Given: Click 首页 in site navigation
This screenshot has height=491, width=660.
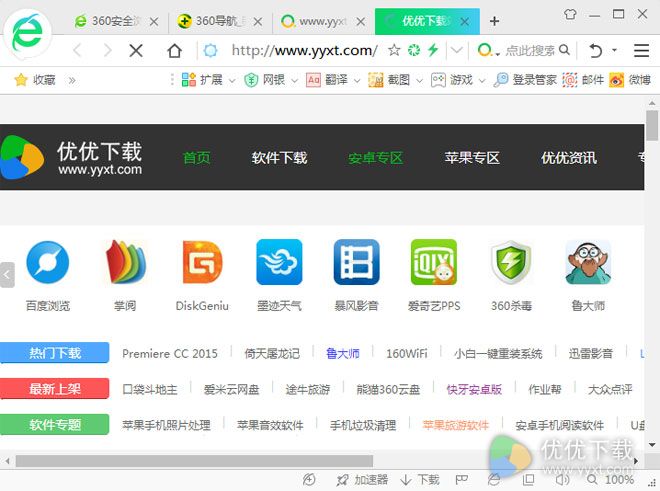Looking at the screenshot, I should click(197, 158).
